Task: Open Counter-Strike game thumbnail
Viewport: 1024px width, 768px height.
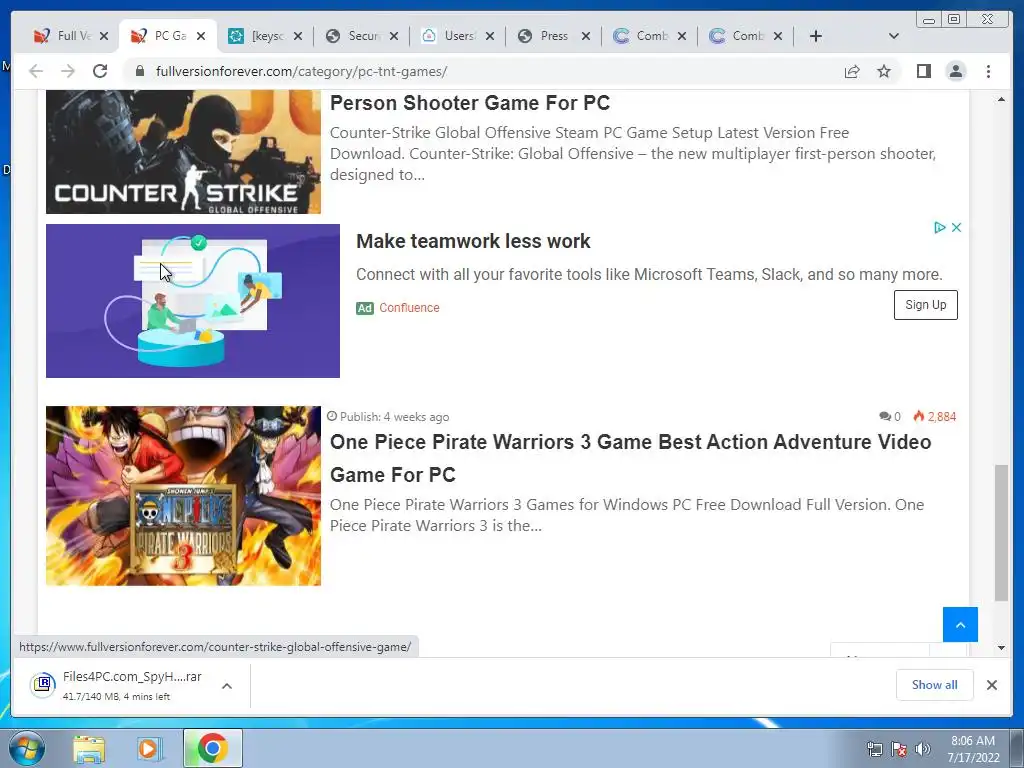Action: click(x=183, y=152)
